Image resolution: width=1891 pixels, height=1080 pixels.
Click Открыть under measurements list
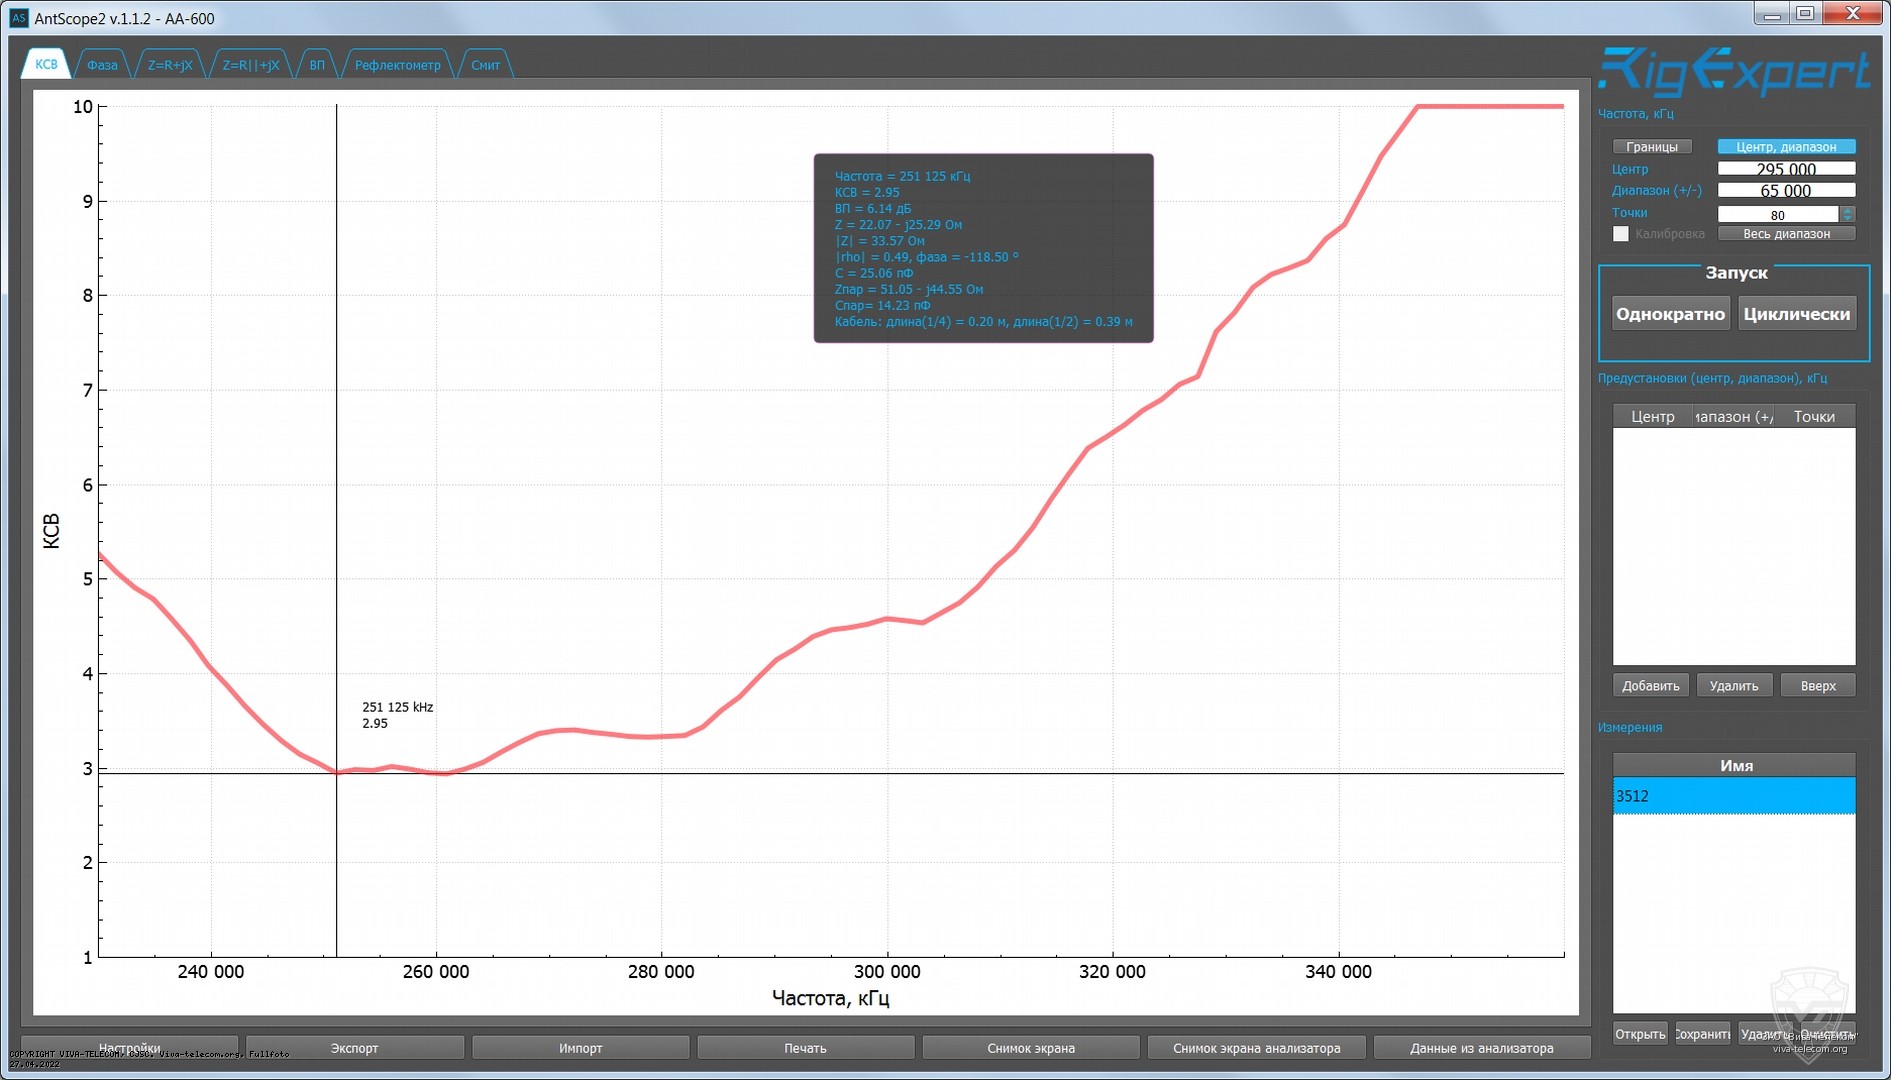(x=1639, y=1034)
